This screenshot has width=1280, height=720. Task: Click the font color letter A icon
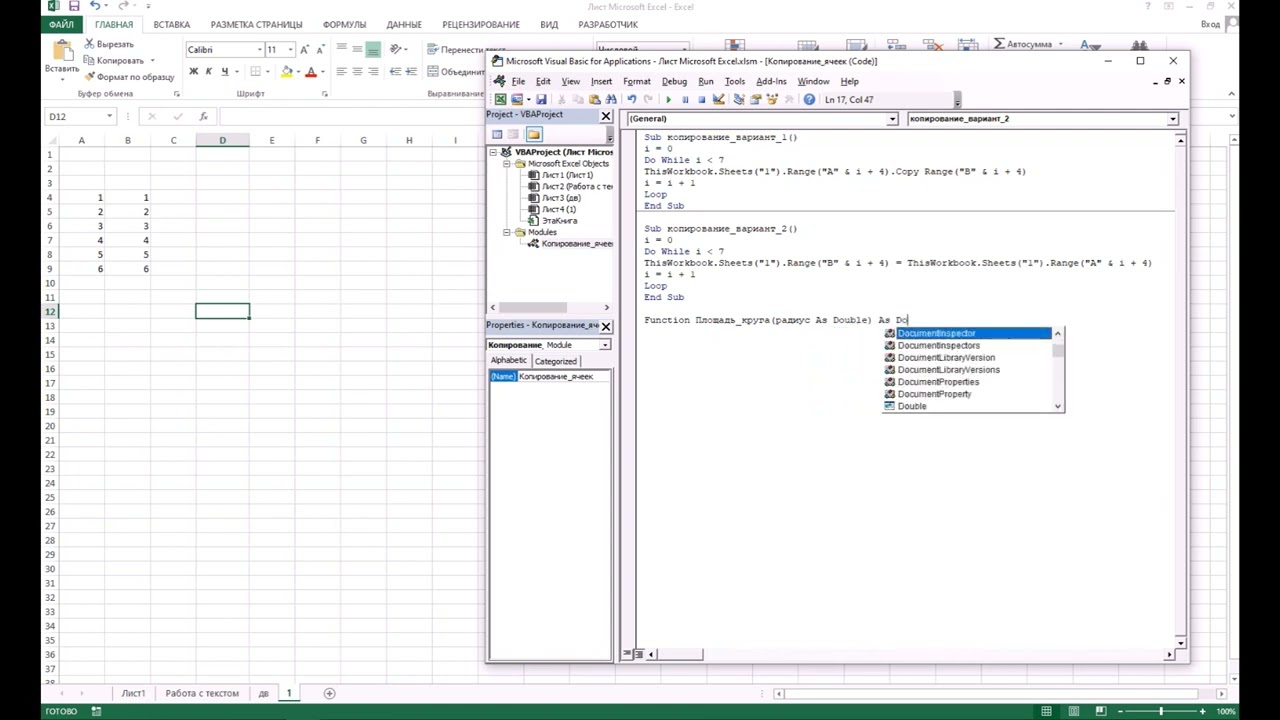point(311,71)
